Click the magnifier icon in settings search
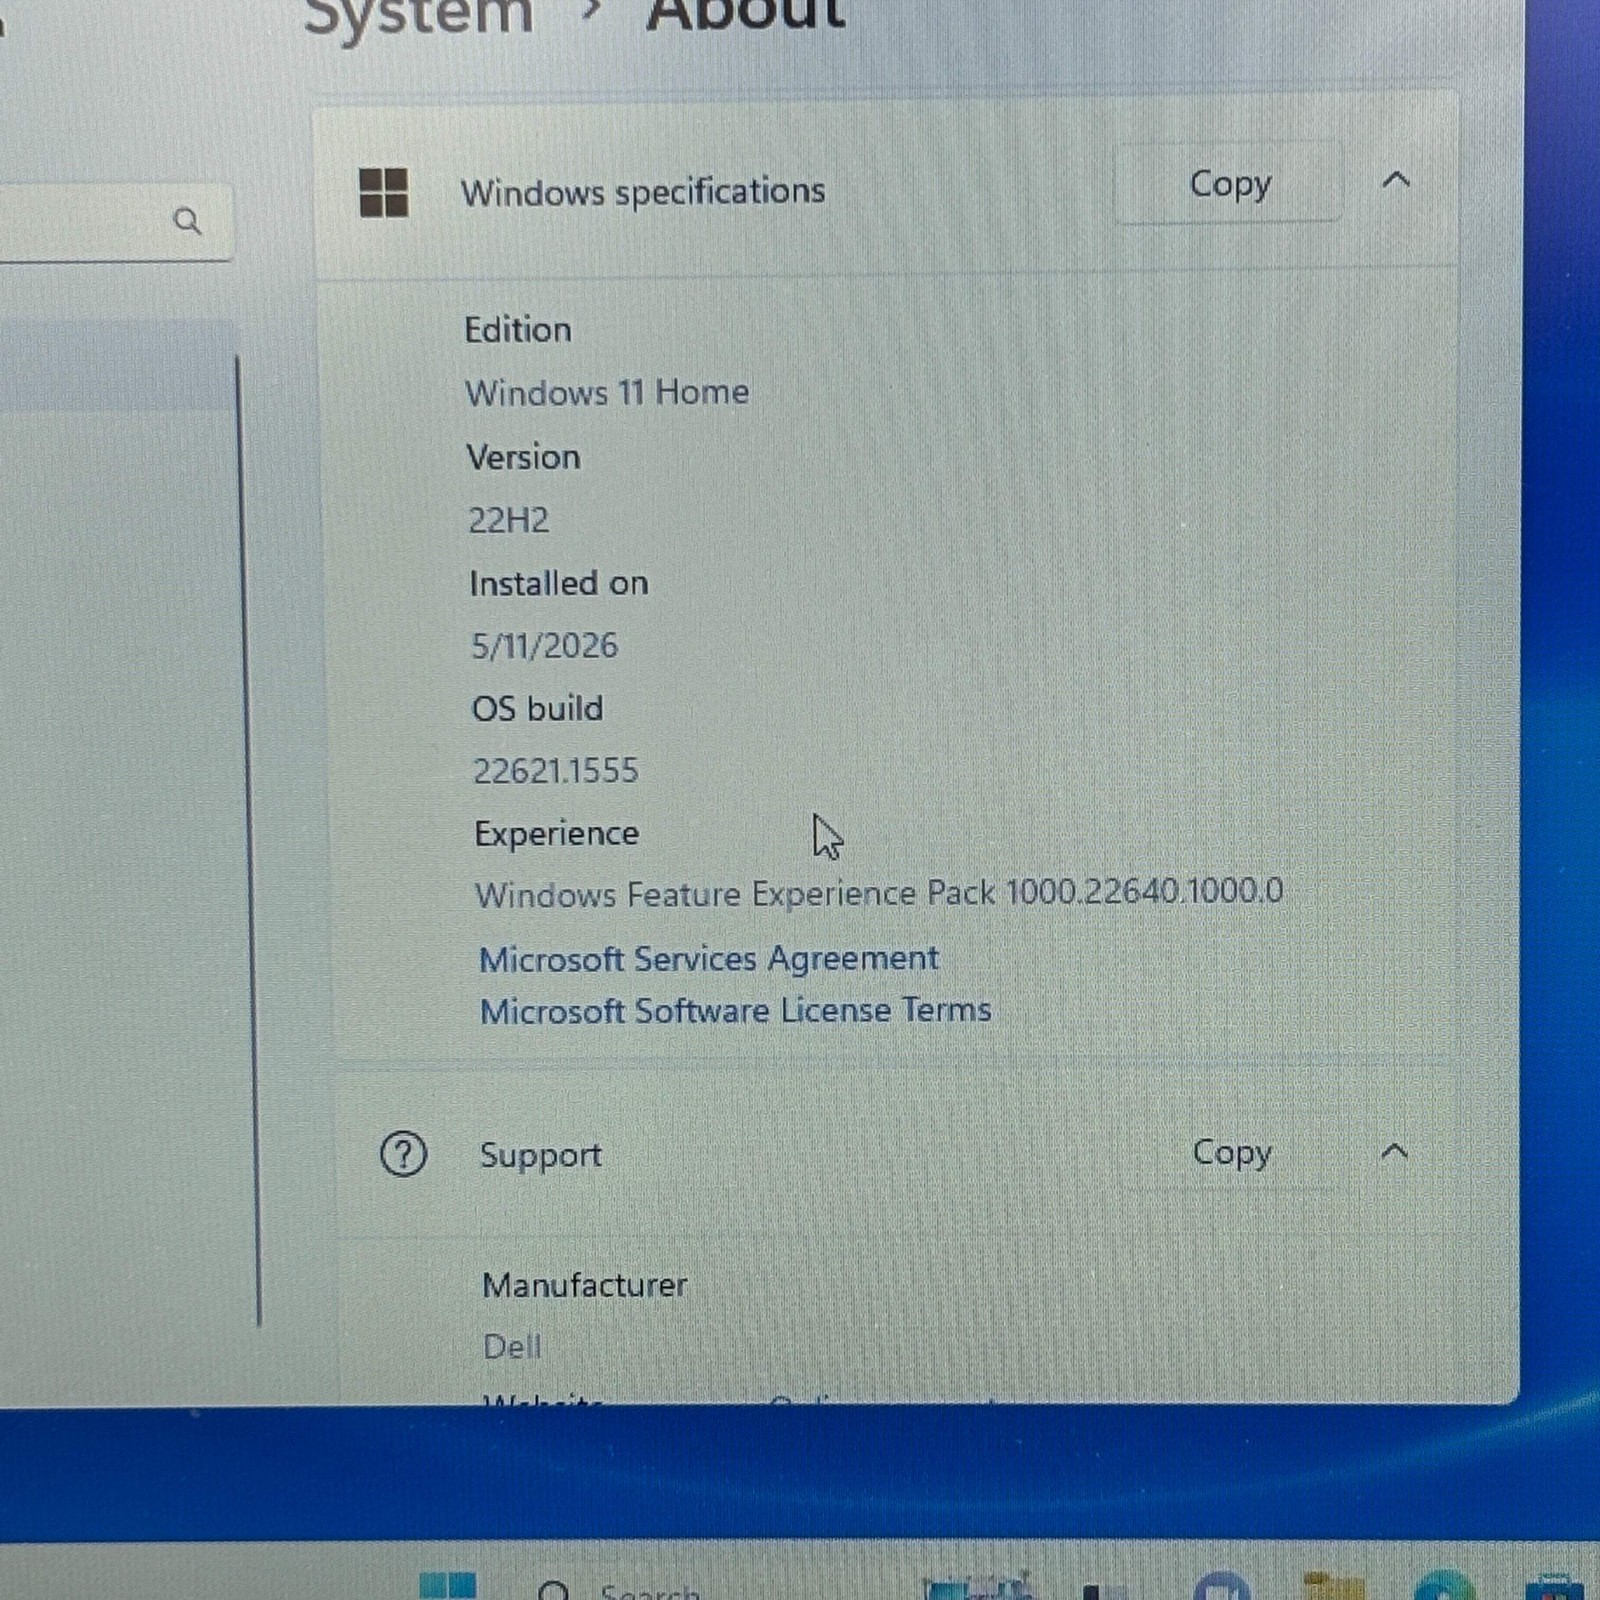Screen dimensions: 1600x1600 tap(187, 220)
